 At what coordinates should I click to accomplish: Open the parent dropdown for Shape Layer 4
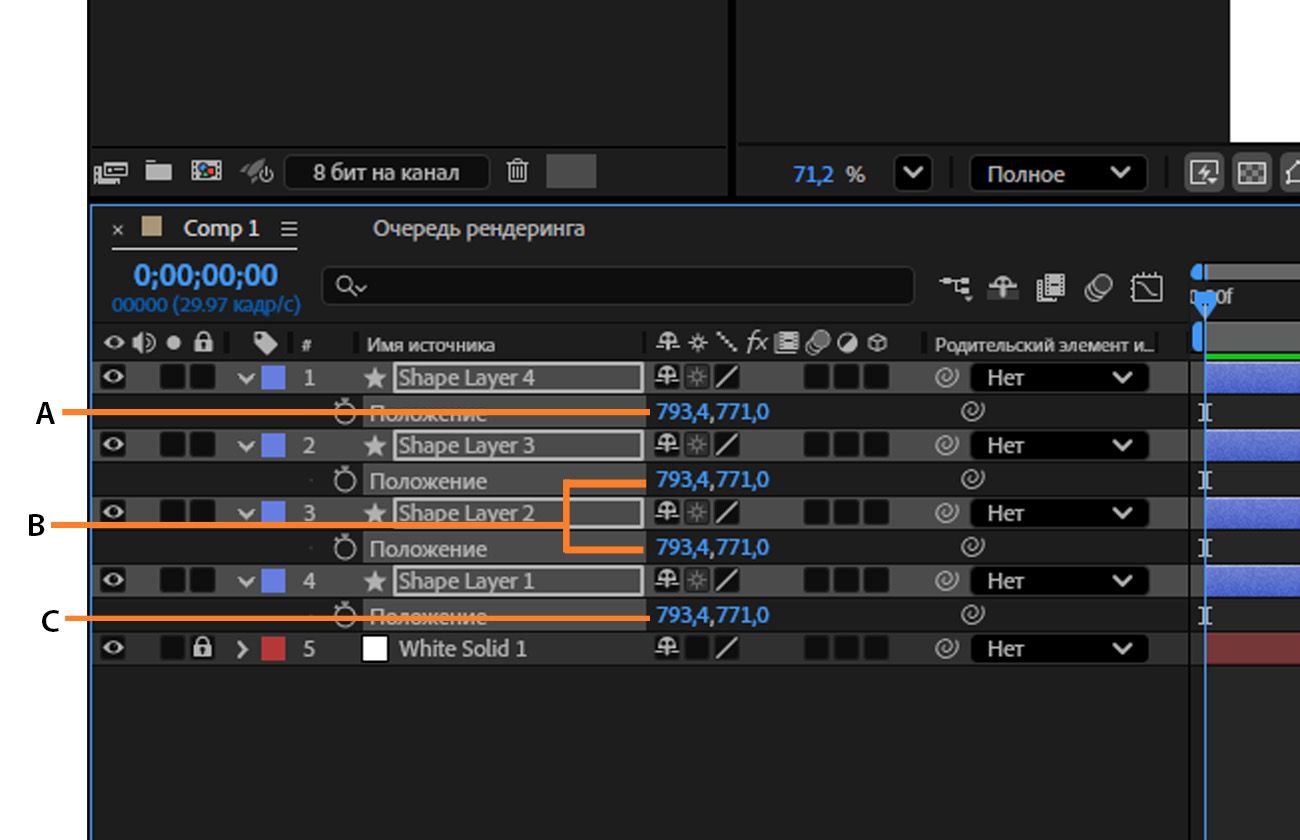pos(1059,378)
